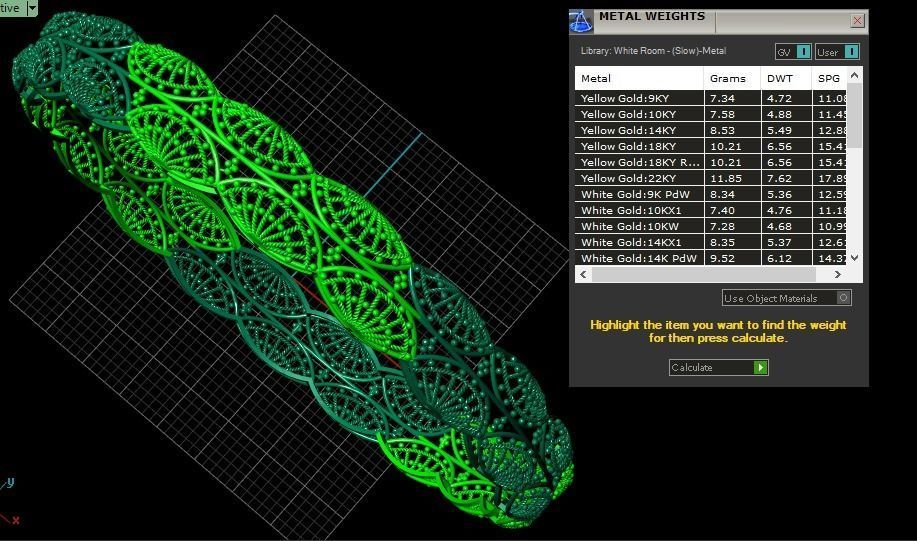The width and height of the screenshot is (917, 541).
Task: Click the 4.72 DWT value
Action: click(x=780, y=98)
